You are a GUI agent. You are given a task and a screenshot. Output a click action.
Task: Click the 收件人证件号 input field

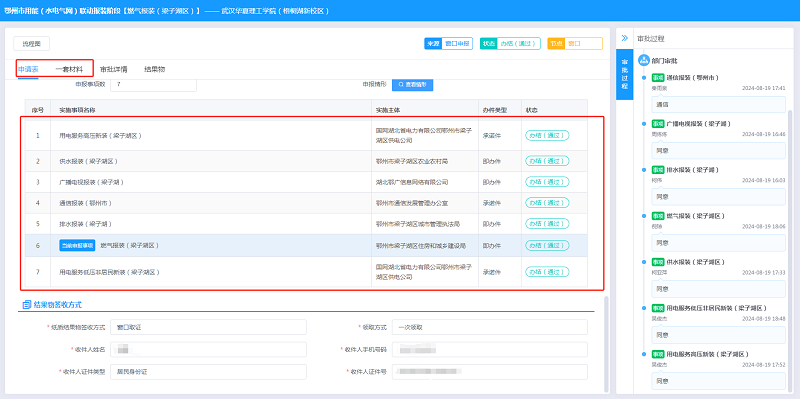click(x=490, y=372)
